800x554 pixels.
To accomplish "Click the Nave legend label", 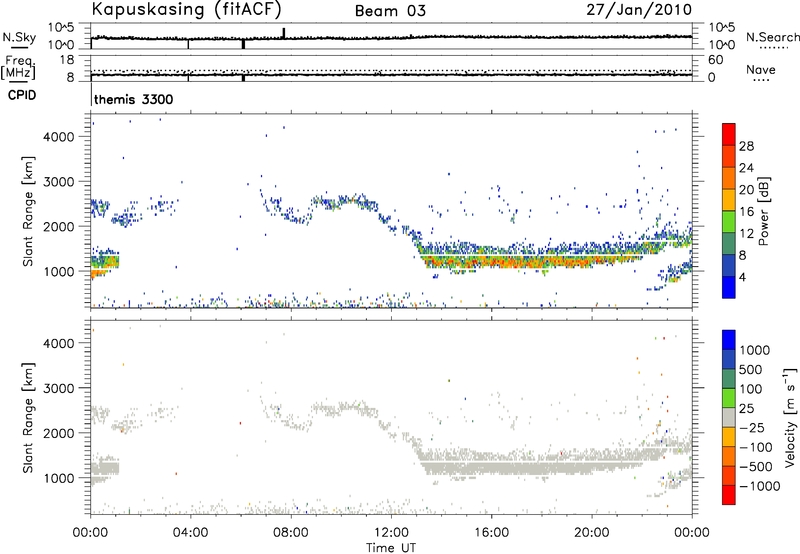I will click(x=761, y=70).
